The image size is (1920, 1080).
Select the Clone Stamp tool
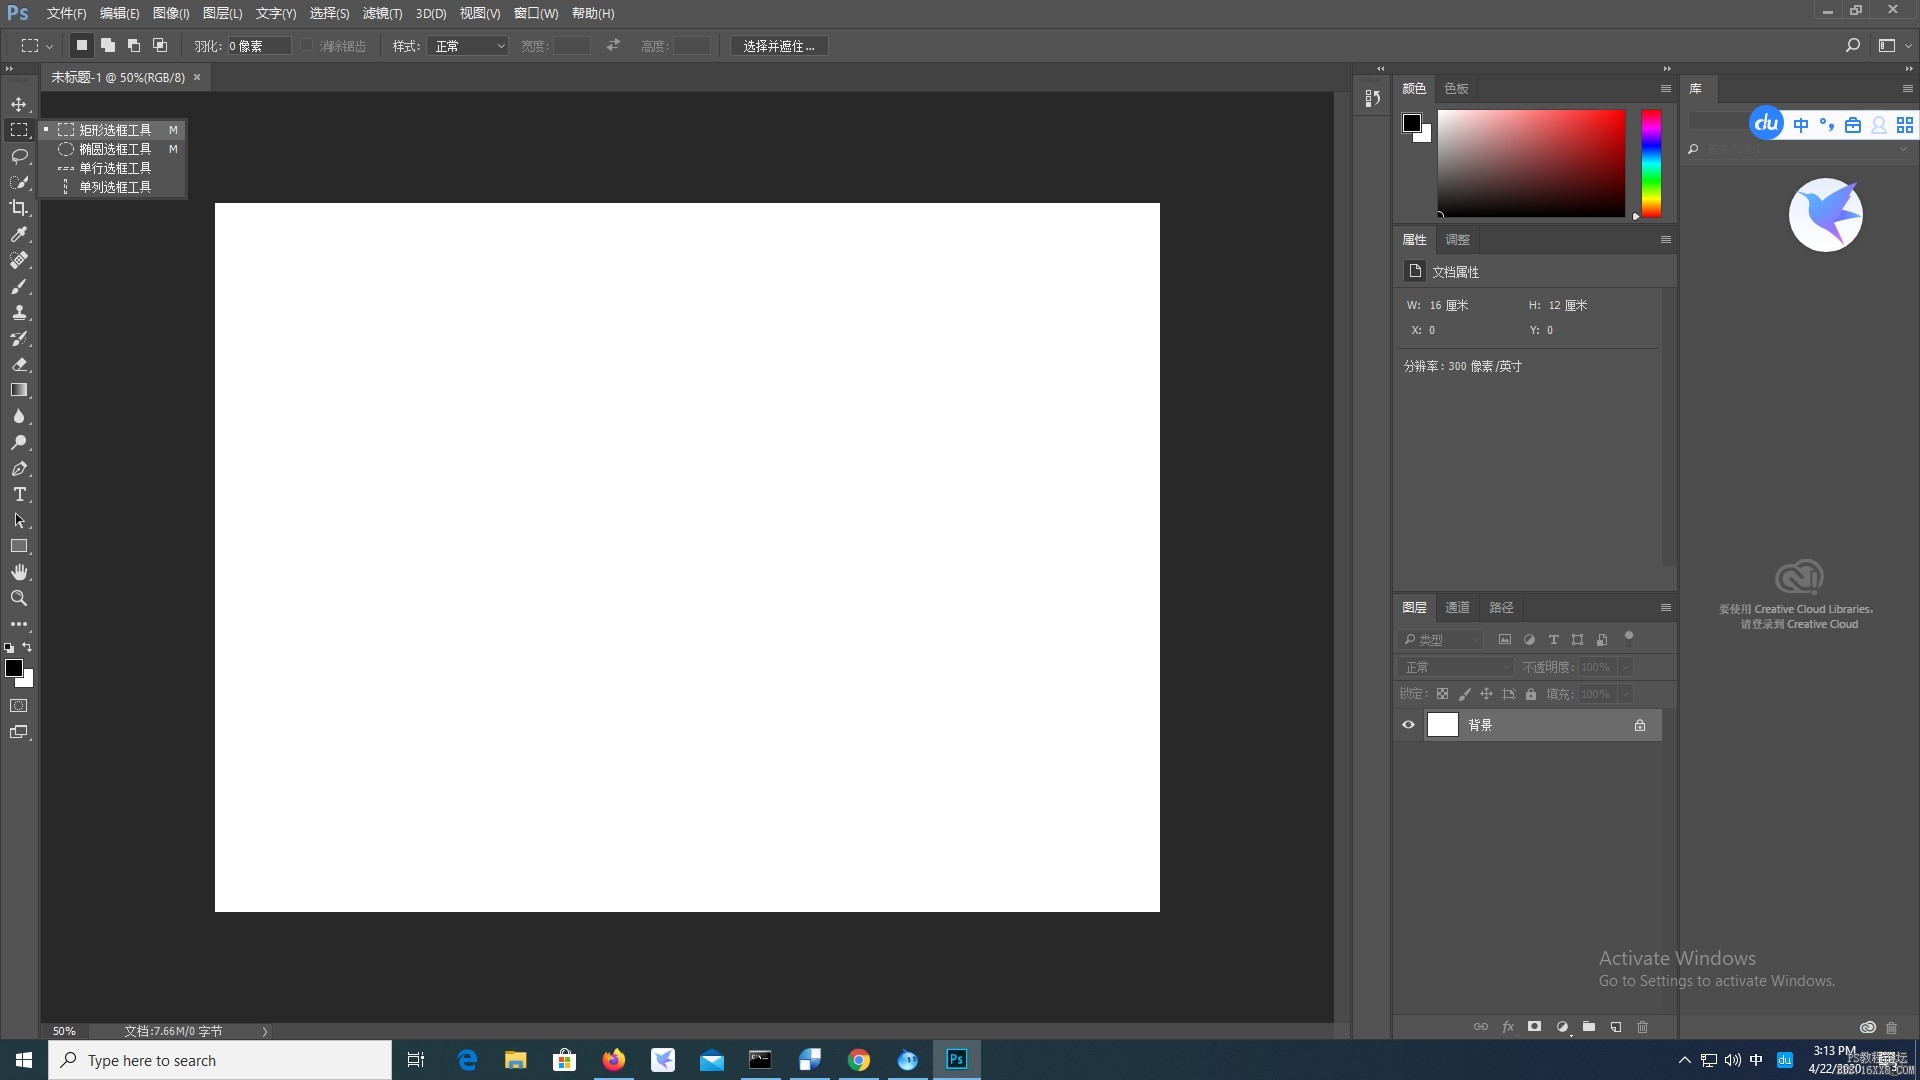19,312
